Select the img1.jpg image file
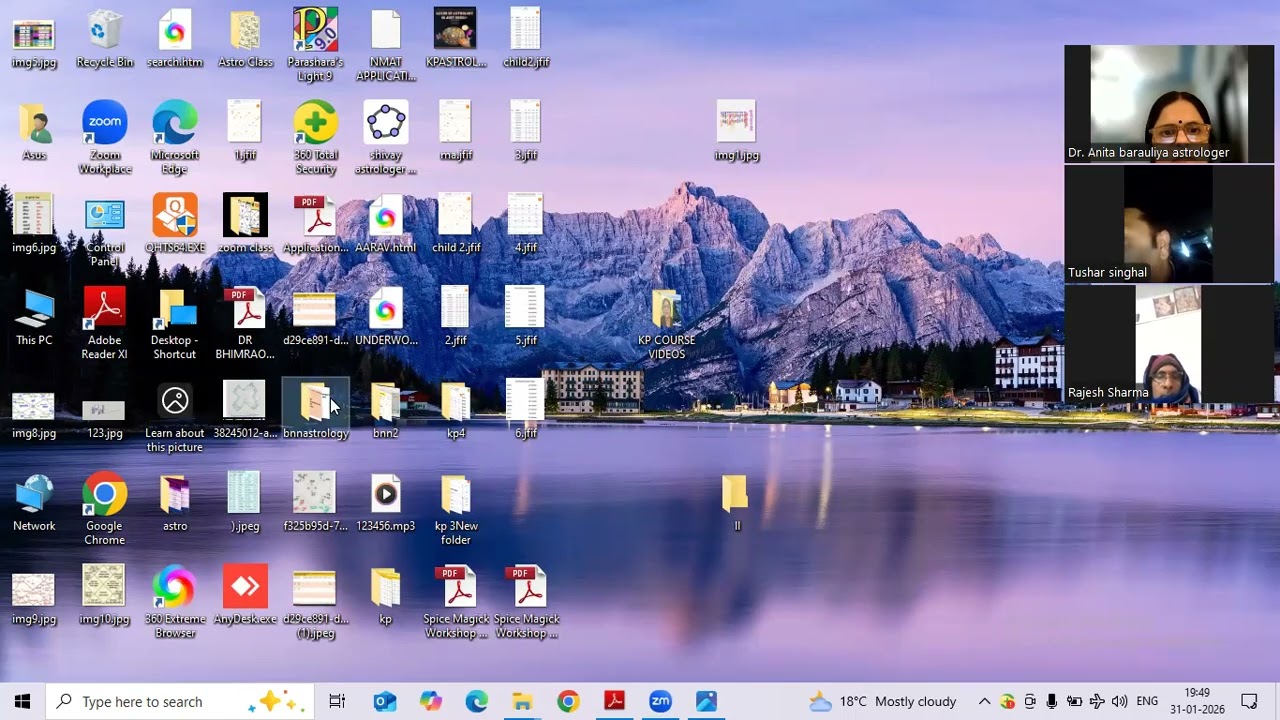The image size is (1280, 720). click(x=737, y=131)
